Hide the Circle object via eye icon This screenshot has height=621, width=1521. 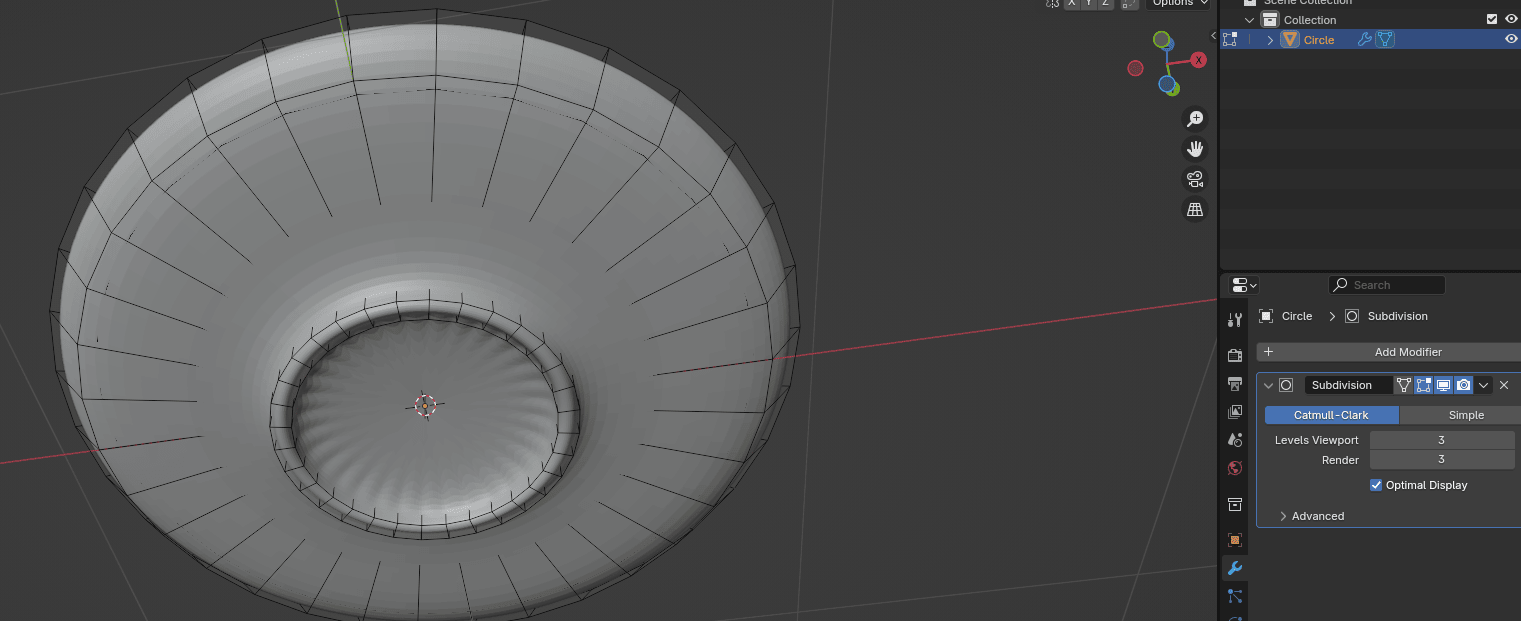1511,40
